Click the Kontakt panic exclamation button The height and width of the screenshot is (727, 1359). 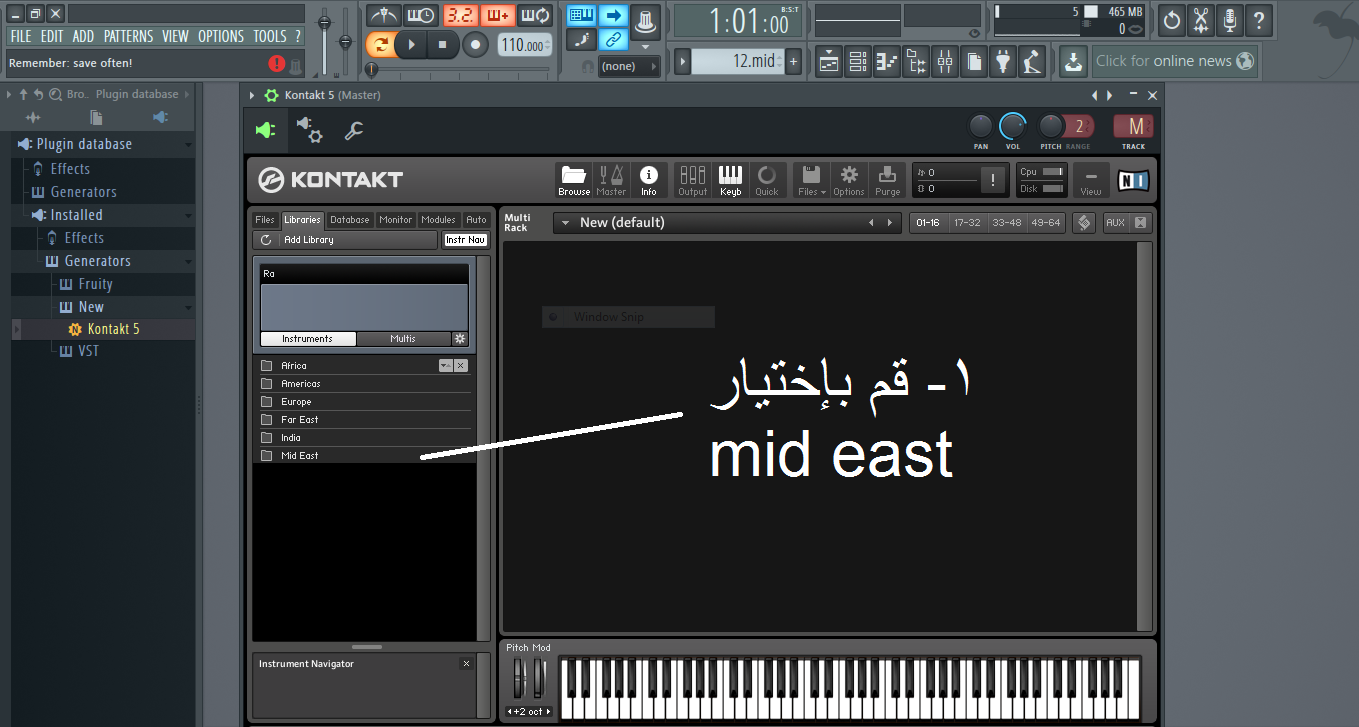pos(992,180)
